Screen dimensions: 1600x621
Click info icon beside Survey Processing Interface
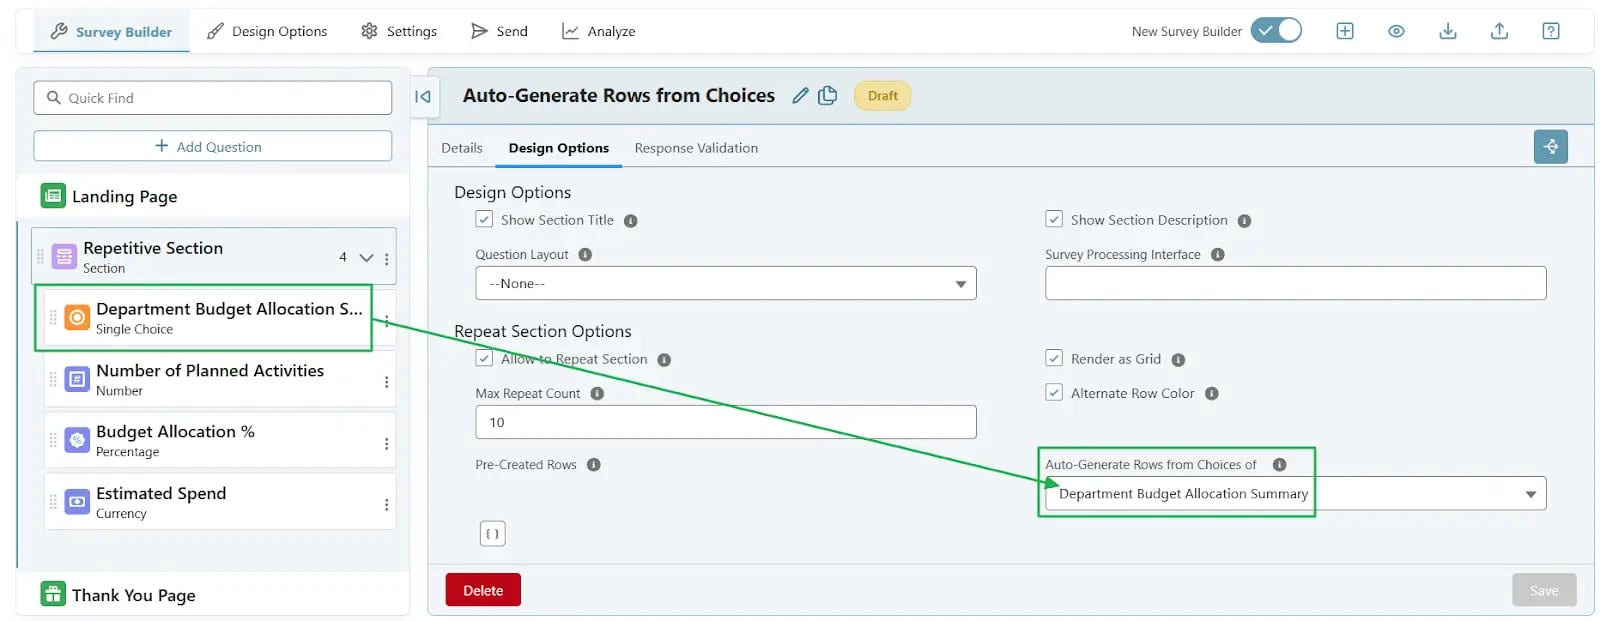click(1218, 255)
